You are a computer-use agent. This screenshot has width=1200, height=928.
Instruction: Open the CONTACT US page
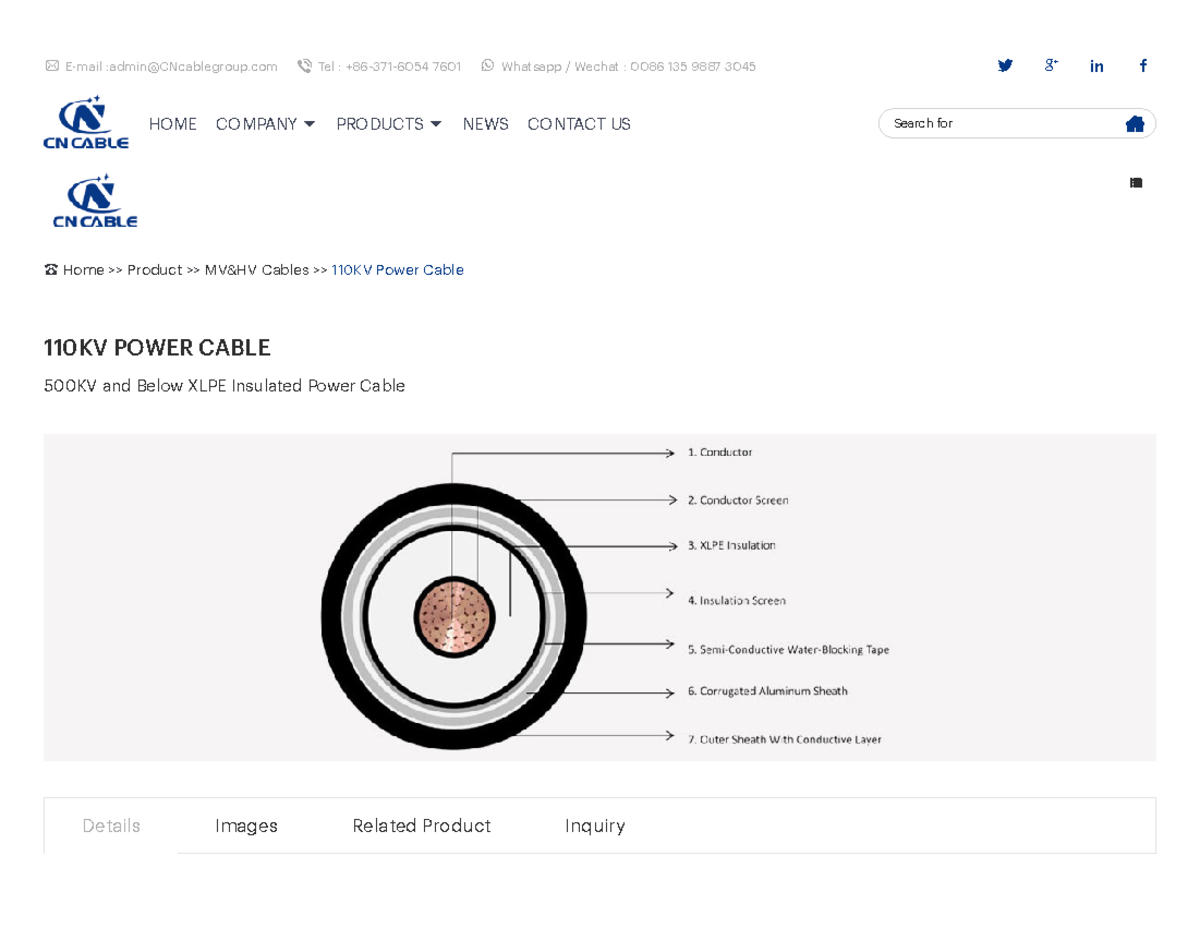(579, 124)
